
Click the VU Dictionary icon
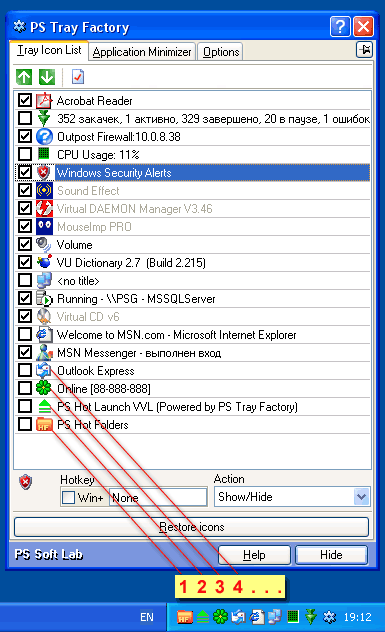click(x=44, y=262)
